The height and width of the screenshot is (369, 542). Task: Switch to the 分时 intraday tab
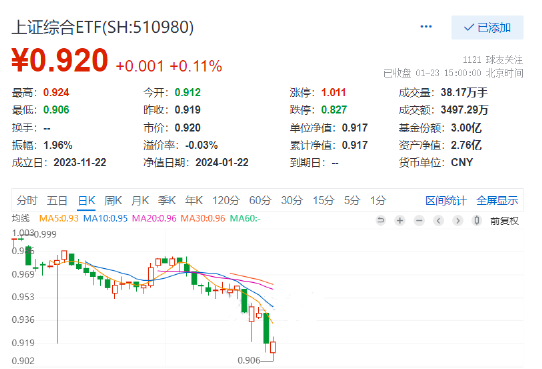tap(27, 200)
